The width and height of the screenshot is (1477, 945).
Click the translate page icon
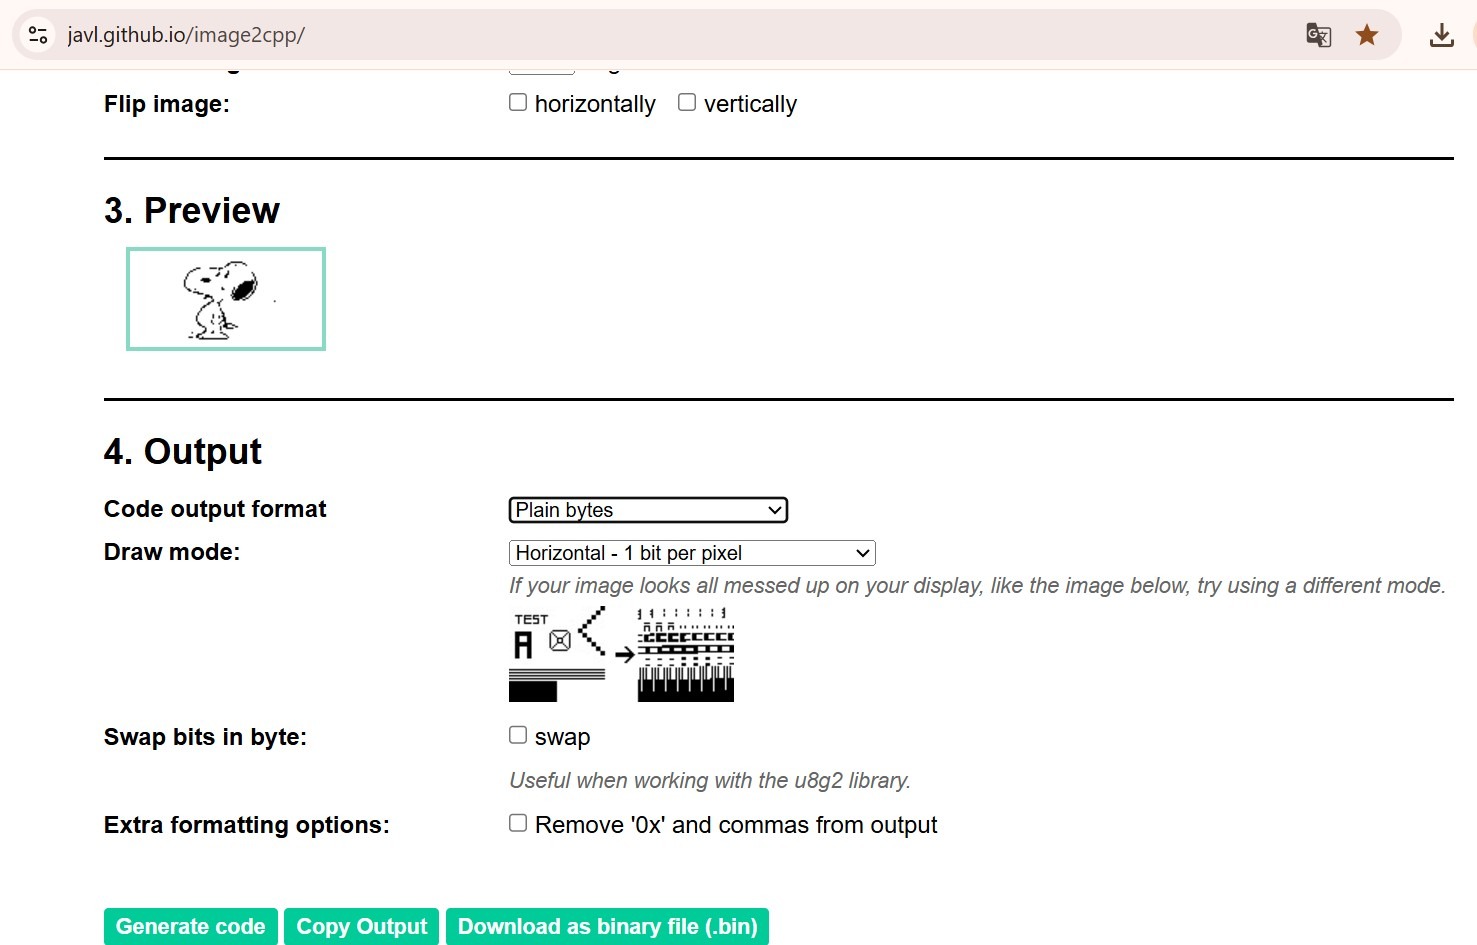[x=1318, y=35]
